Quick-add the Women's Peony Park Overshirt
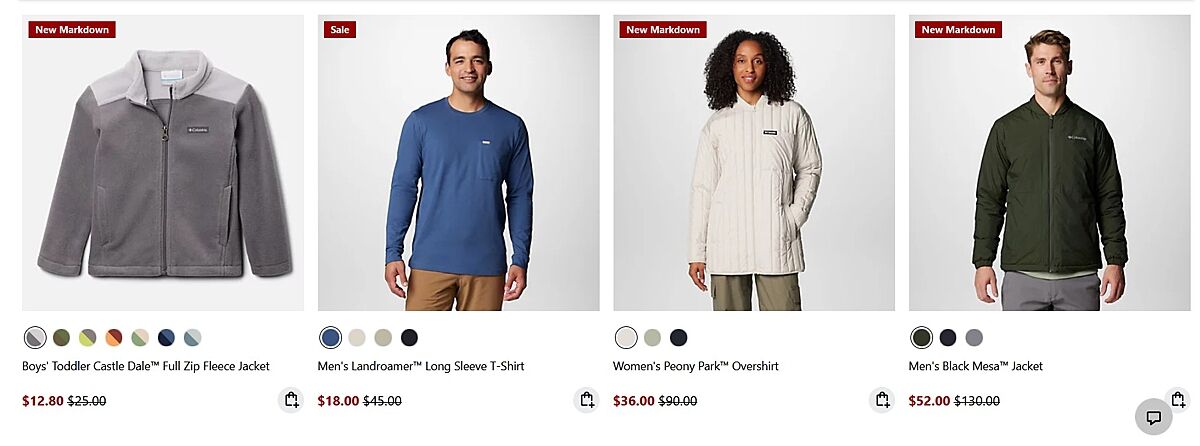This screenshot has width=1200, height=446. pos(881,400)
